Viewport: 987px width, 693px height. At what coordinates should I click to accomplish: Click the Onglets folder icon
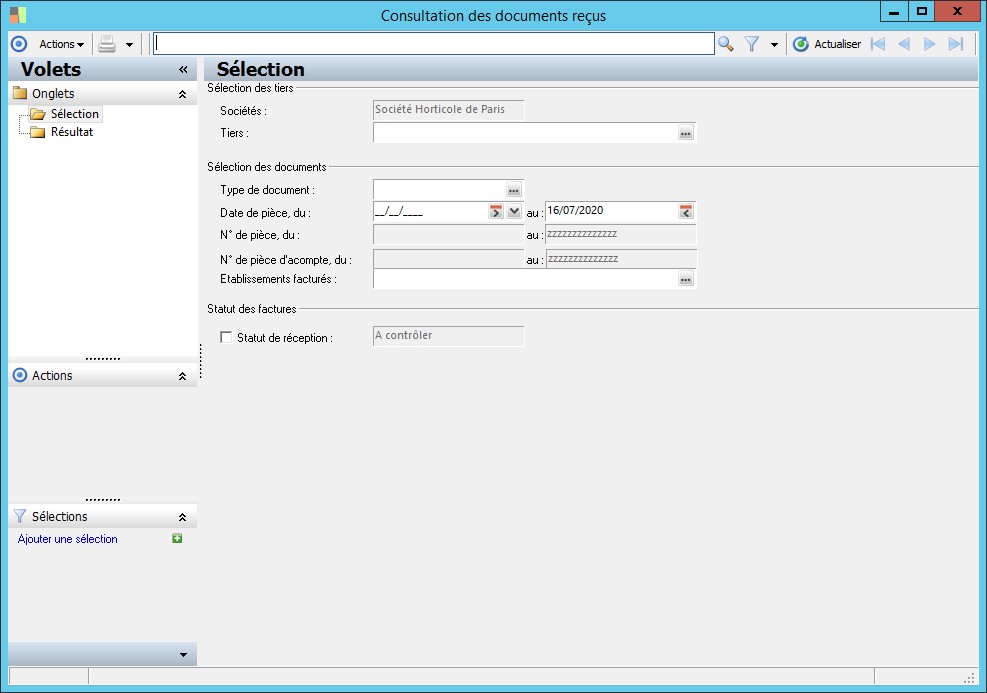[x=20, y=93]
